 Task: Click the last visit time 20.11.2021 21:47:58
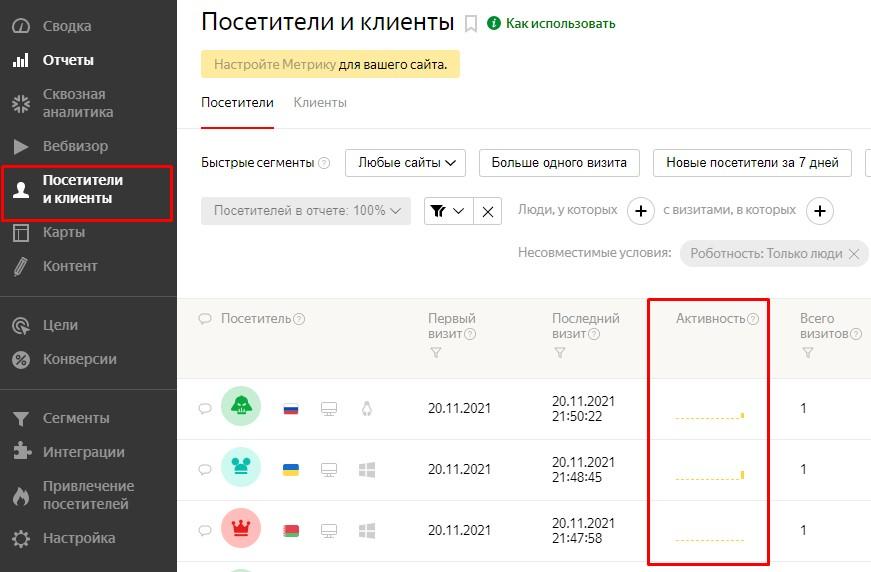click(583, 531)
